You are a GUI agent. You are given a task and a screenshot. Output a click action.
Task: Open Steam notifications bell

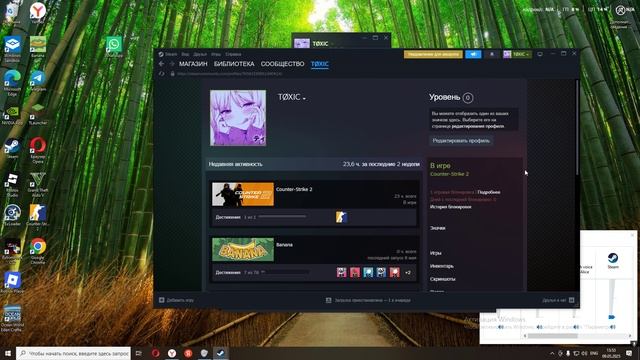click(492, 54)
